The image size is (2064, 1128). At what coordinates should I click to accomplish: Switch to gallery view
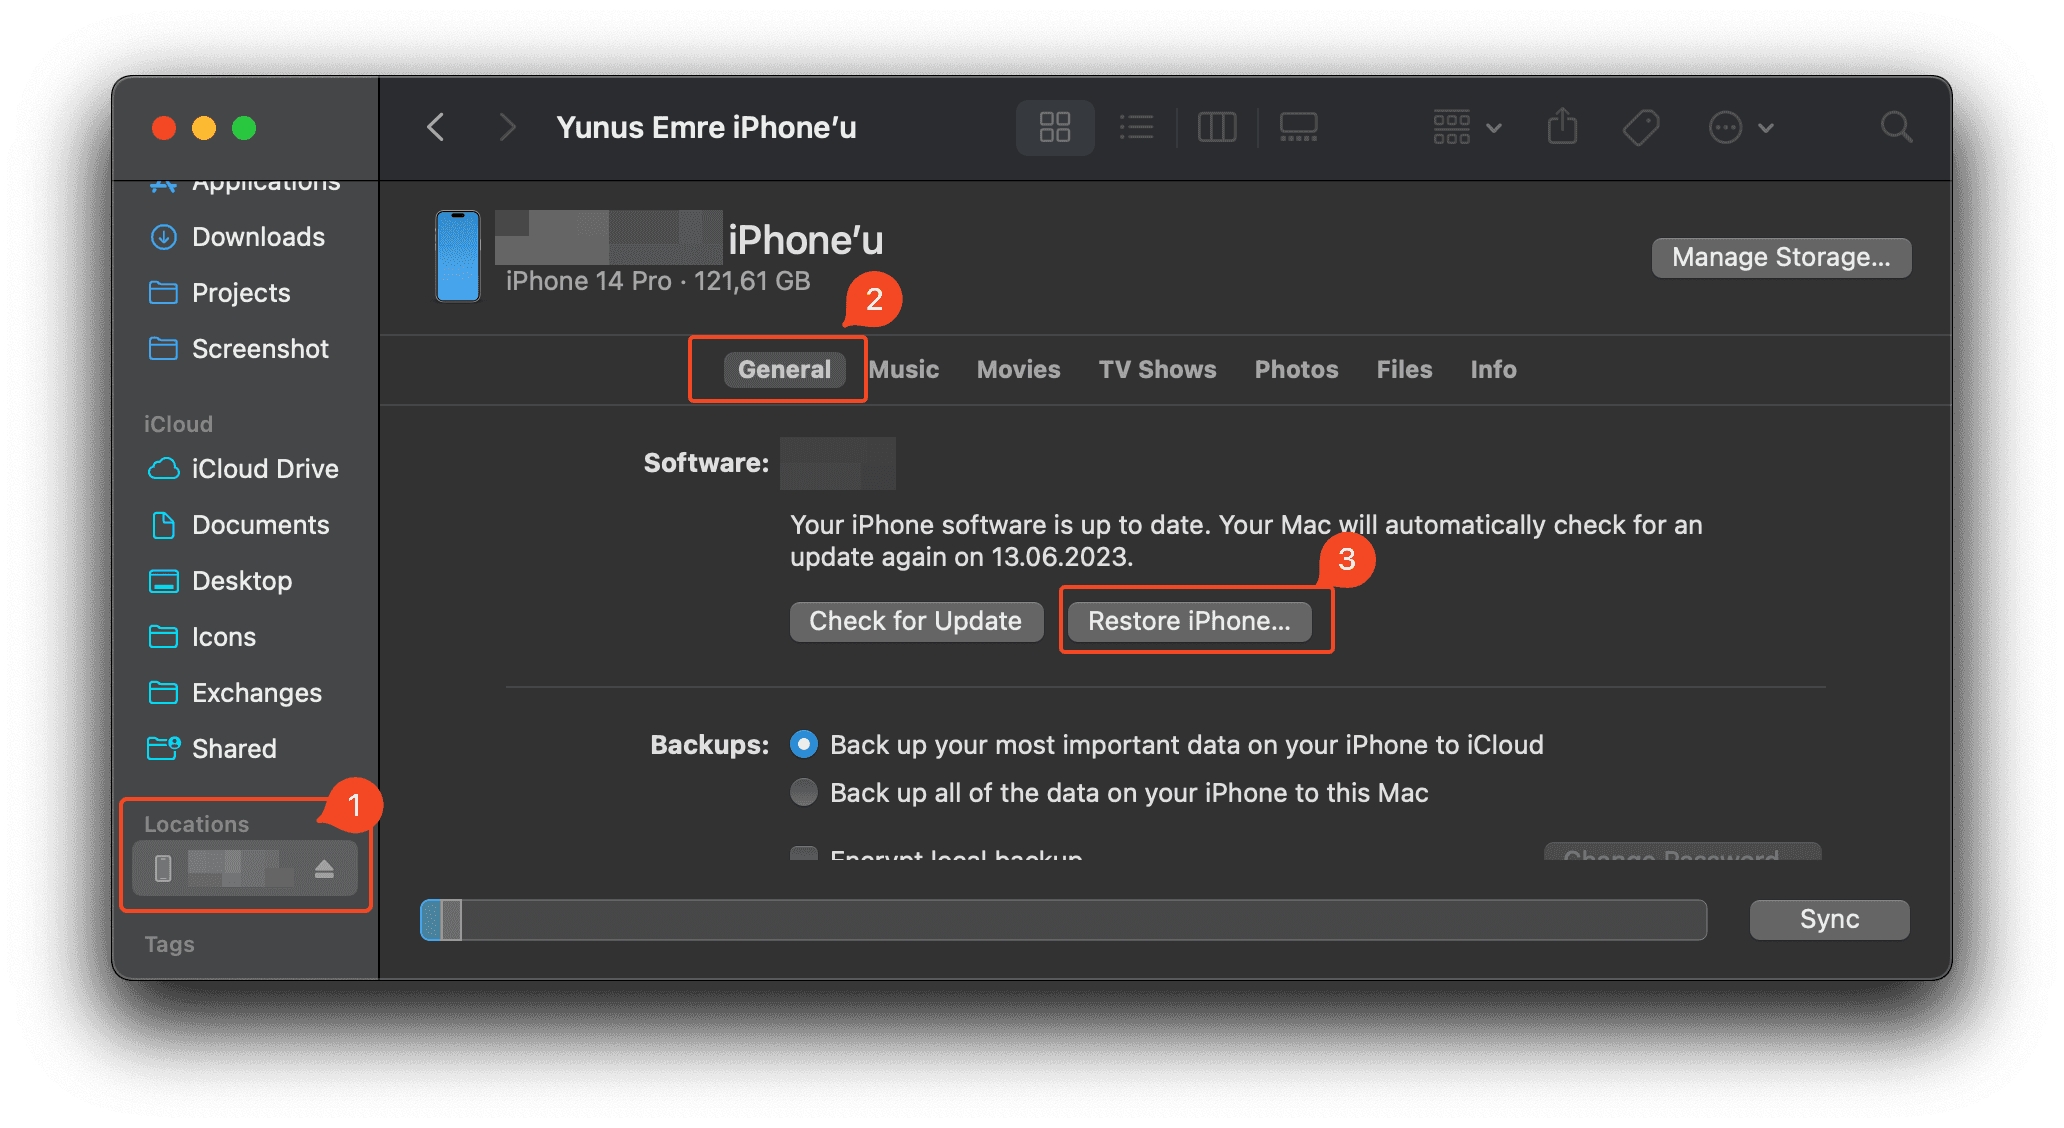click(1298, 127)
